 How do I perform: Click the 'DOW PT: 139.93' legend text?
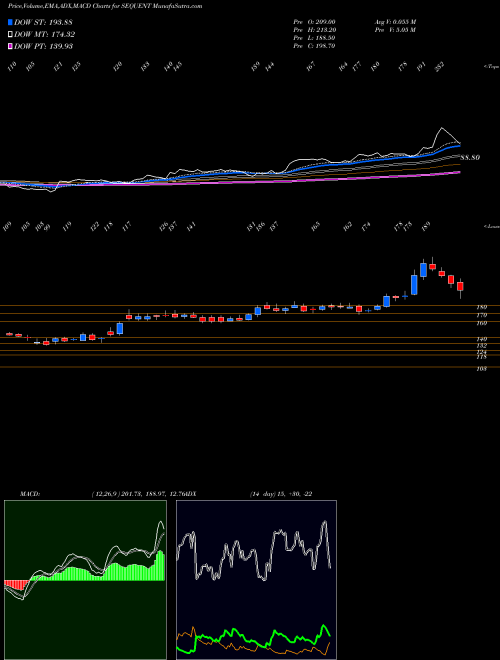pos(43,46)
